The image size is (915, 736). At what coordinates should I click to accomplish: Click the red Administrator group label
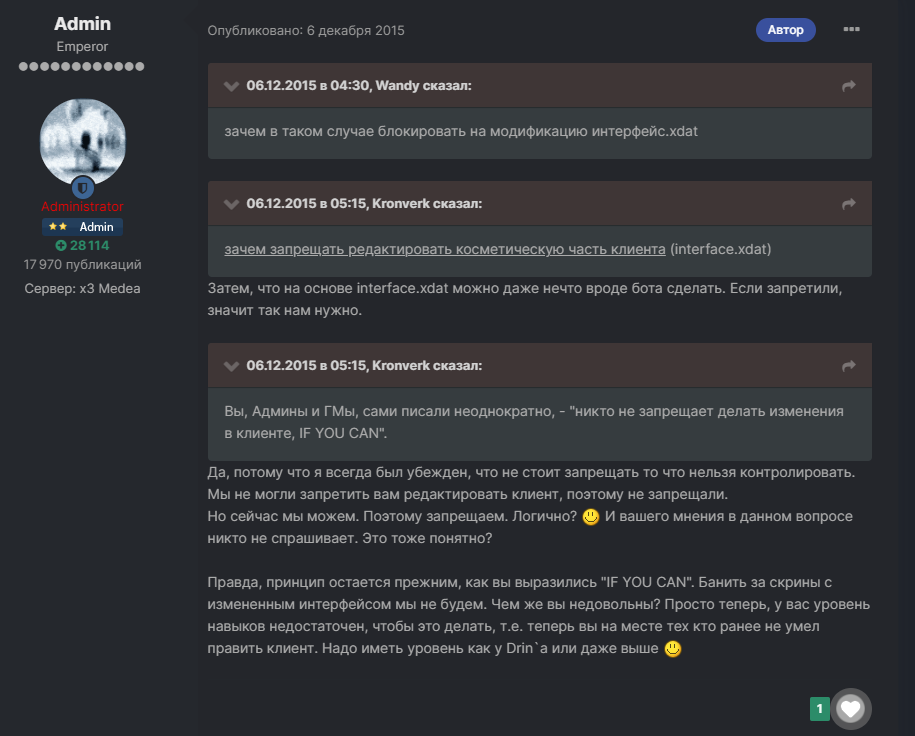coord(82,207)
